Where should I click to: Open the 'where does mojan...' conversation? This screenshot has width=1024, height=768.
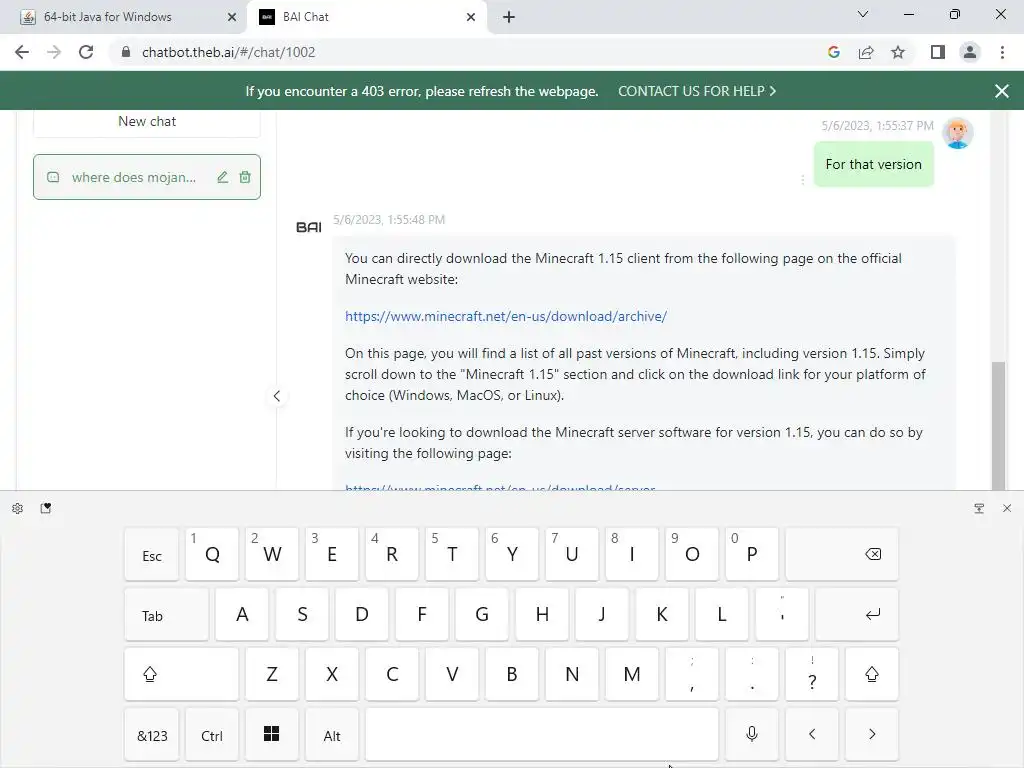coord(133,177)
